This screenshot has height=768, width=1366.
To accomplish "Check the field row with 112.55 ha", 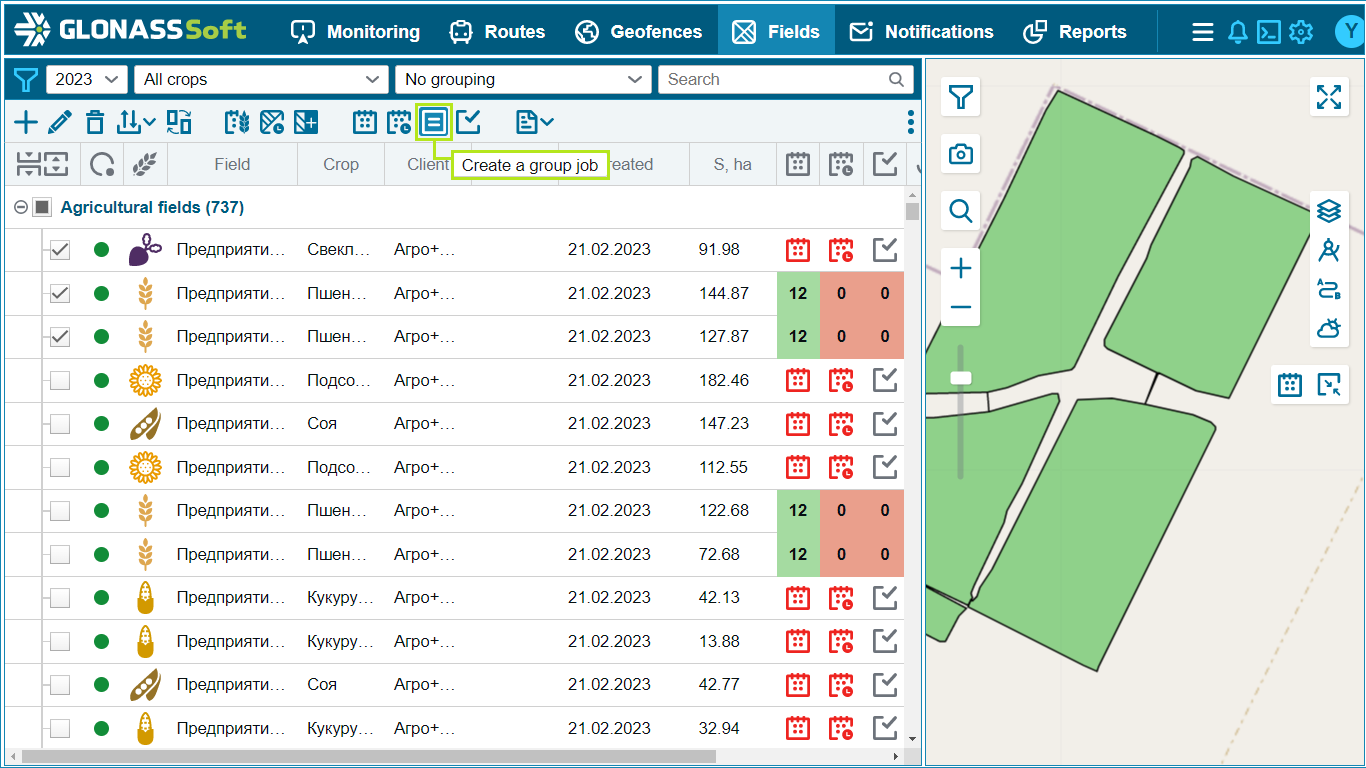I will 60,467.
